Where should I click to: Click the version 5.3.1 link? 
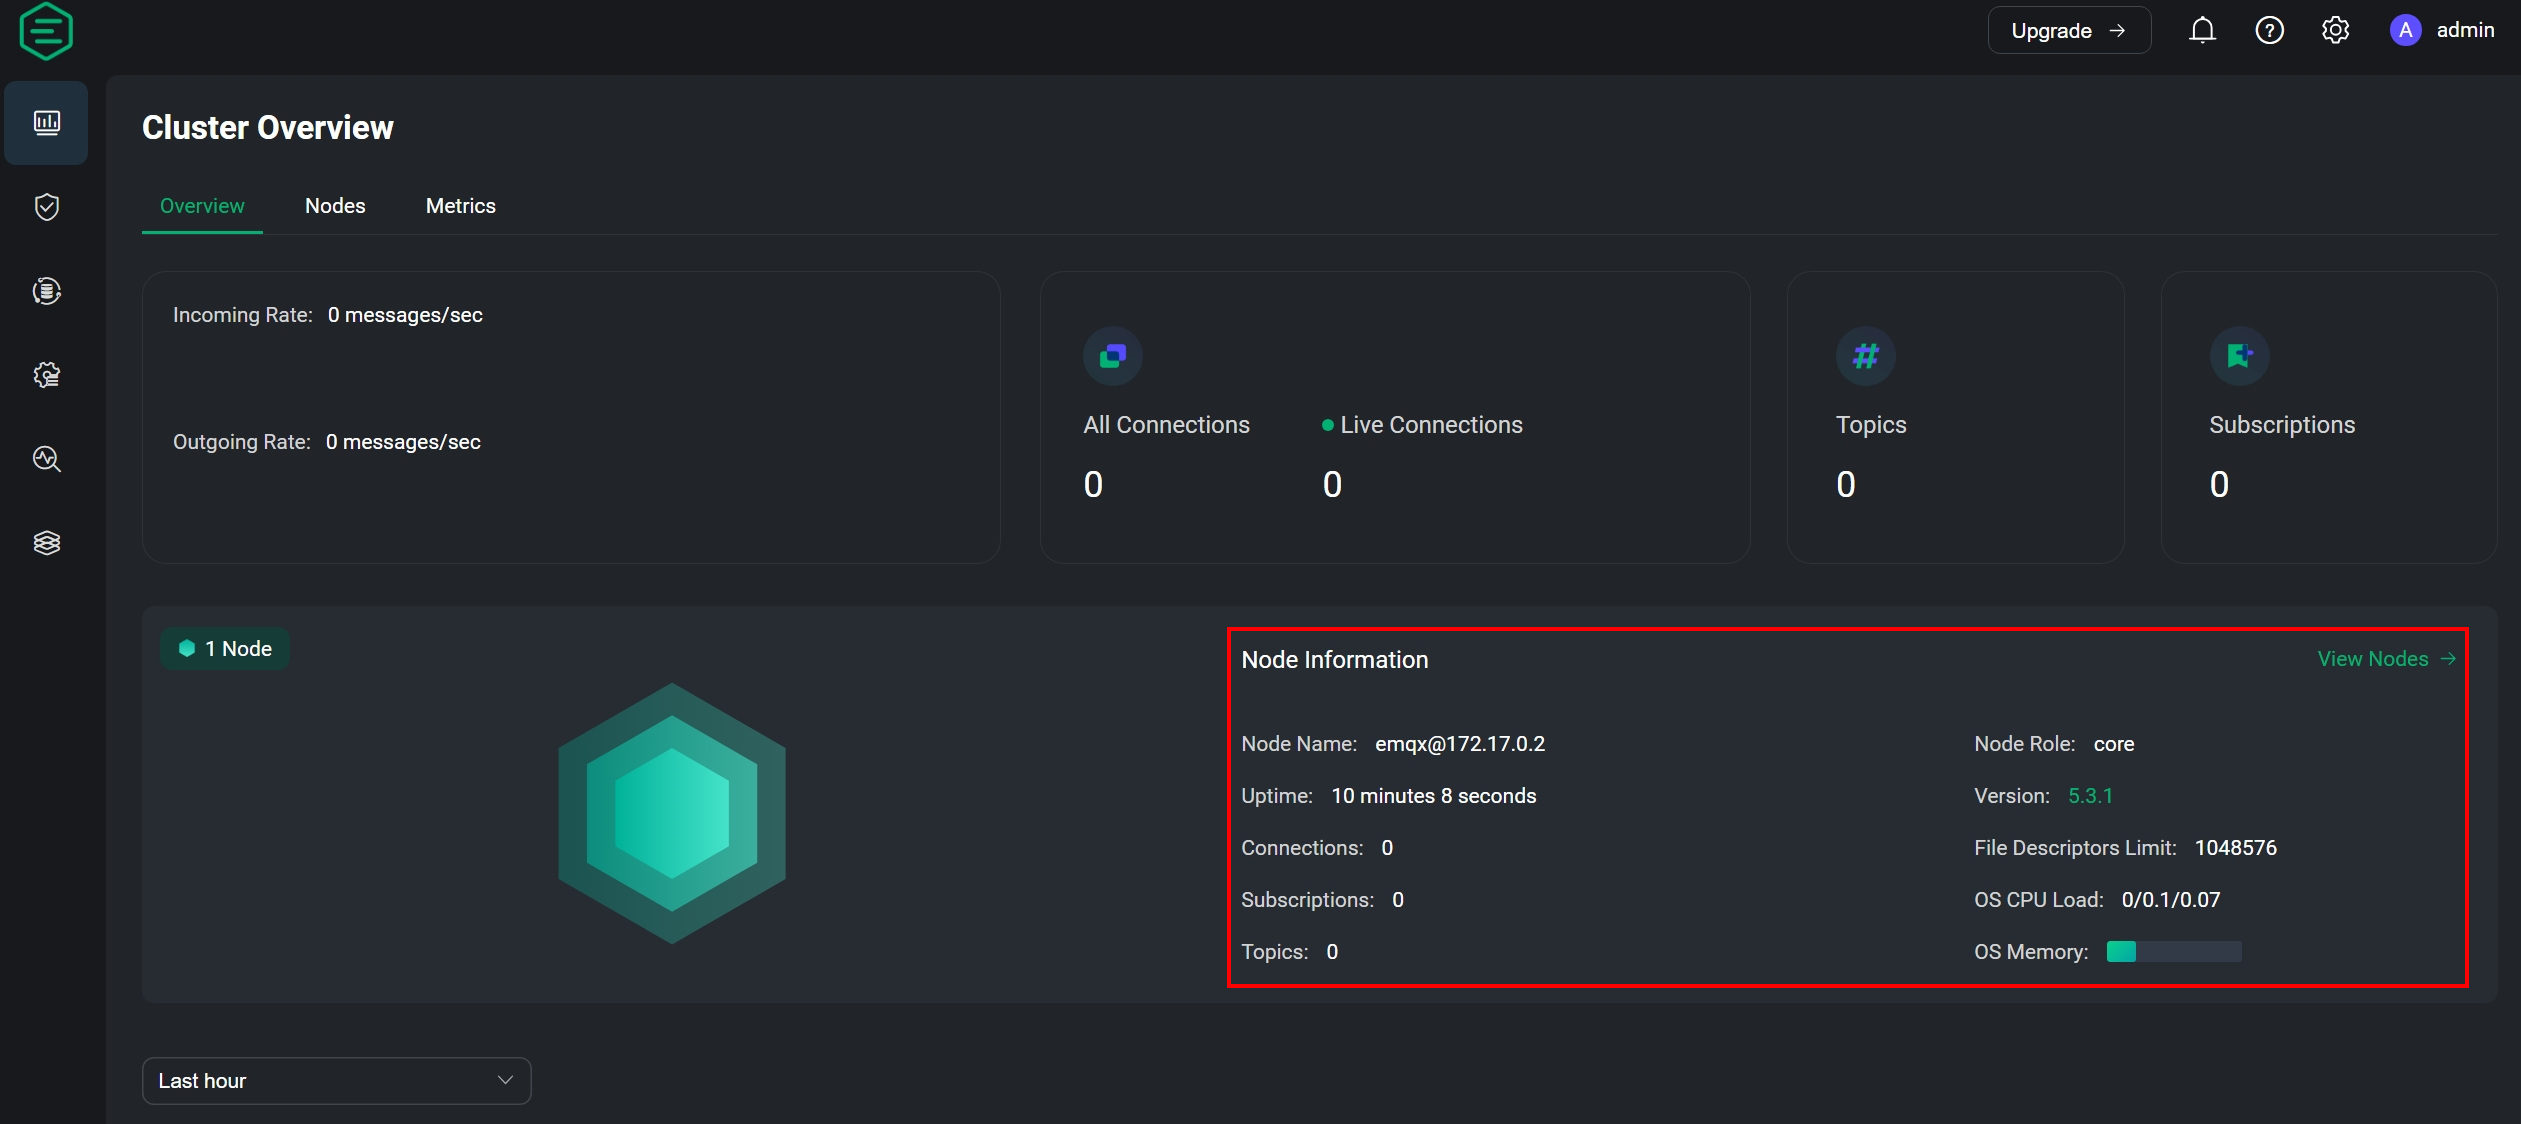pos(2090,796)
